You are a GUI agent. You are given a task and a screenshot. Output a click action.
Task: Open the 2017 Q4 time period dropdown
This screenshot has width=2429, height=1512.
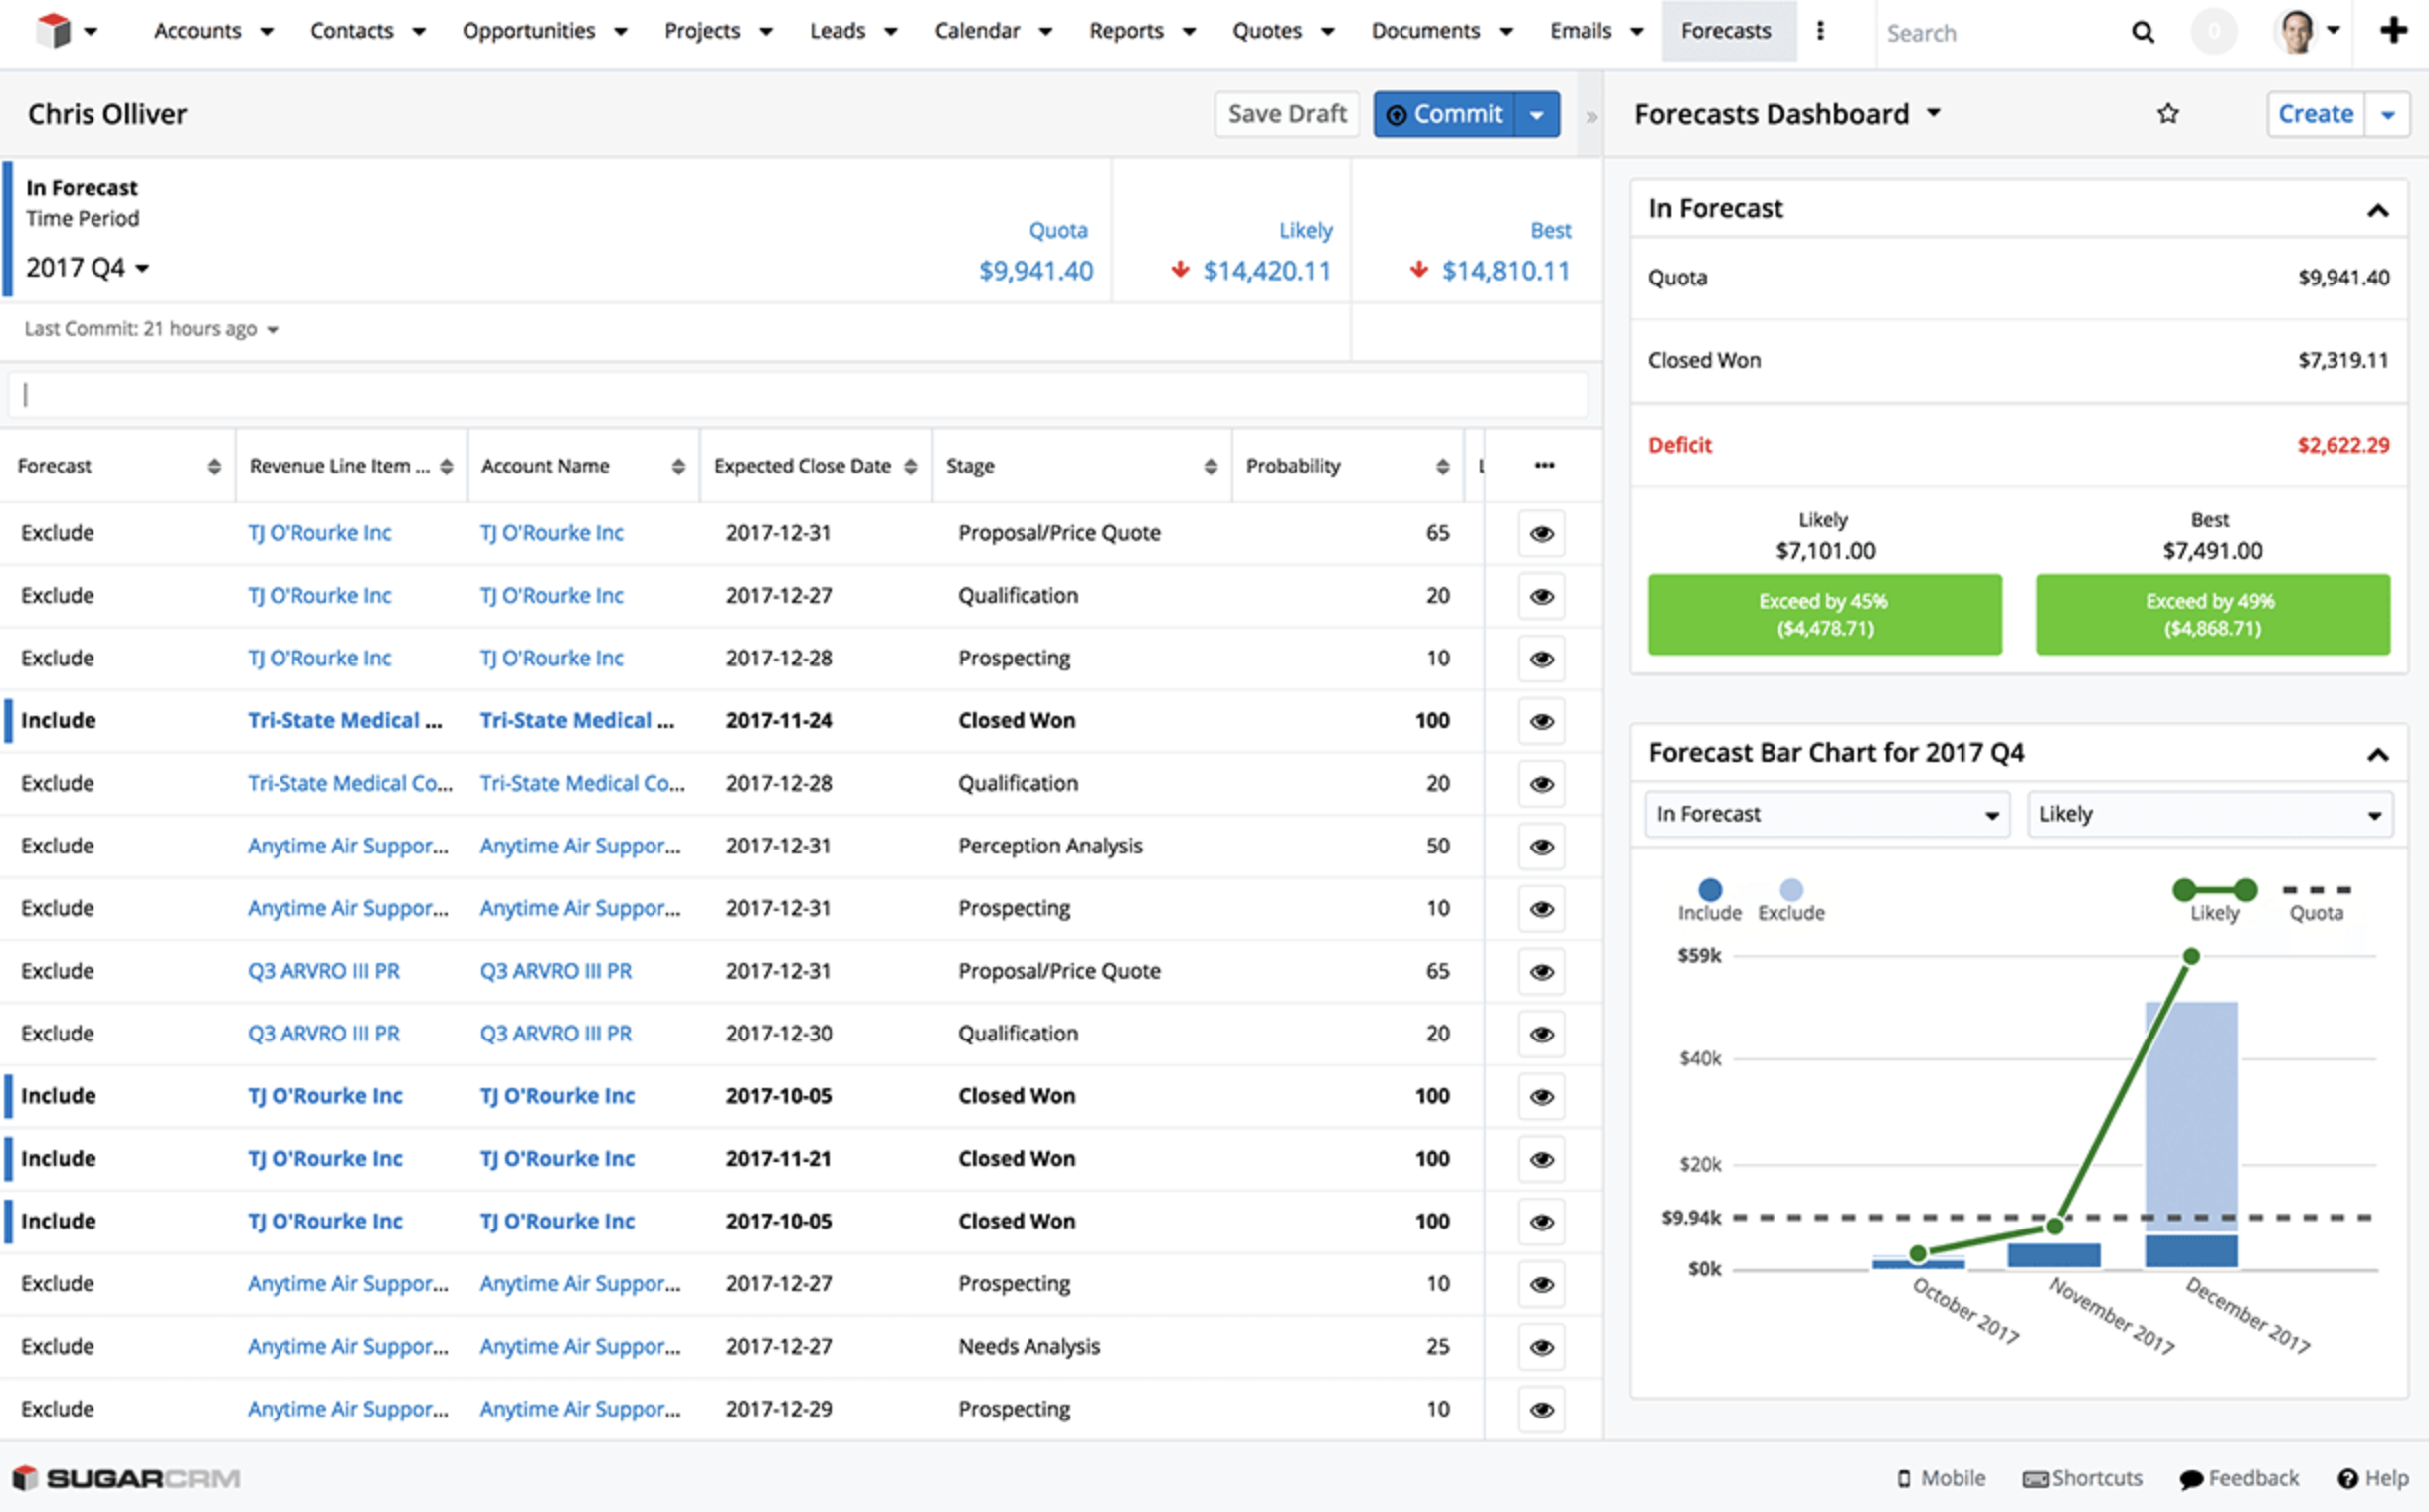point(88,268)
